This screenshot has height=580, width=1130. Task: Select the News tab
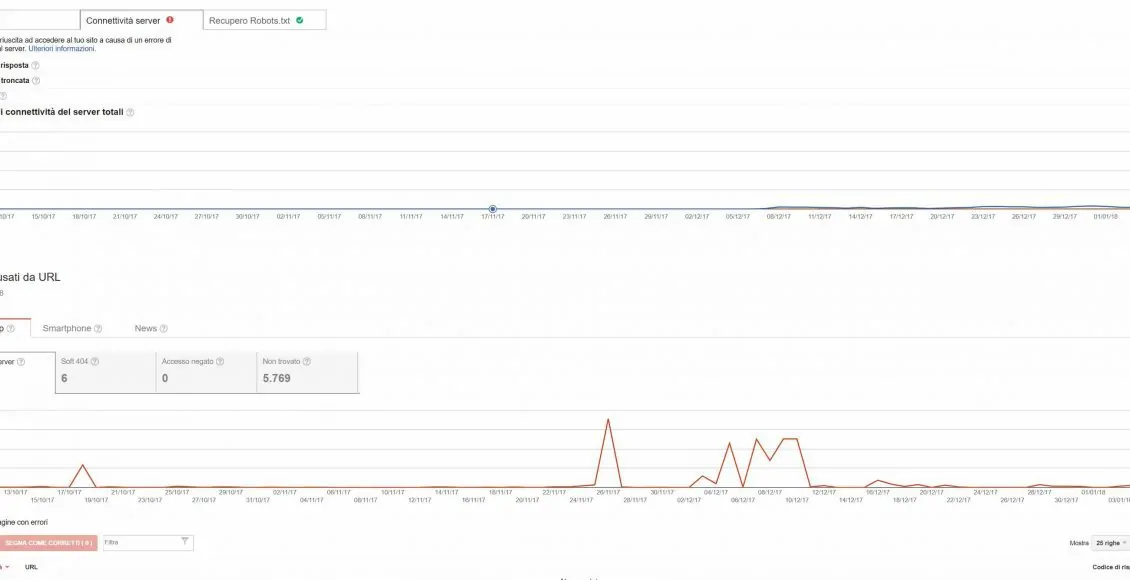coord(145,328)
